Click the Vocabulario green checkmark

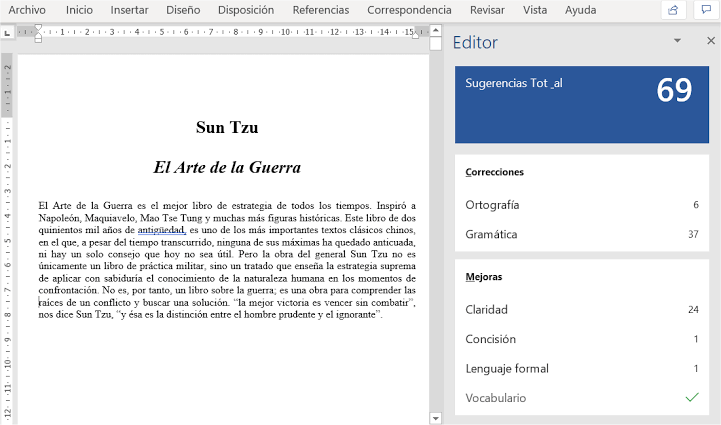(x=692, y=397)
